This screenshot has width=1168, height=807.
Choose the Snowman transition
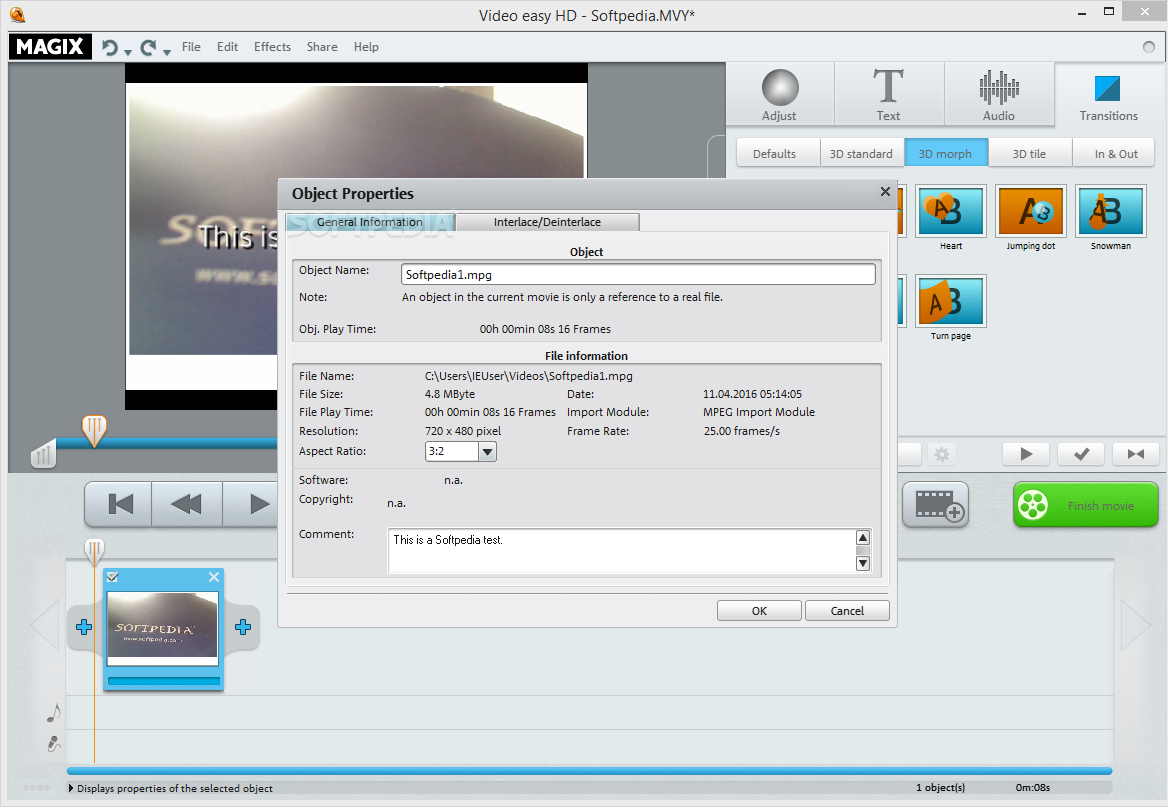(x=1111, y=211)
